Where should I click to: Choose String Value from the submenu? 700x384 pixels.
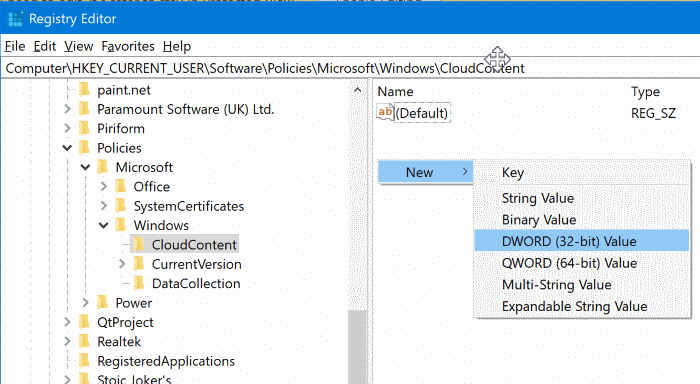point(582,198)
